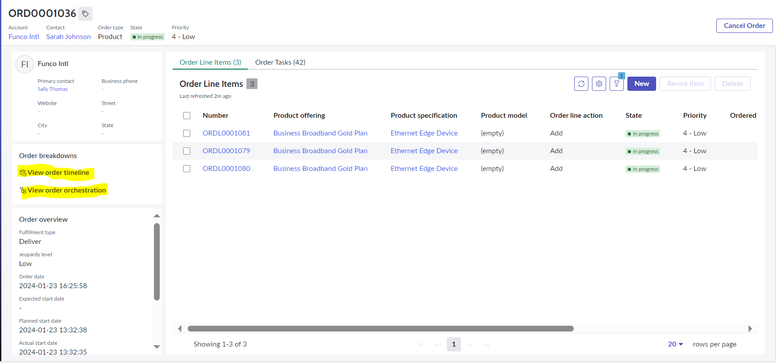Image resolution: width=776 pixels, height=363 pixels.
Task: Click the Cancel Order button
Action: (744, 26)
